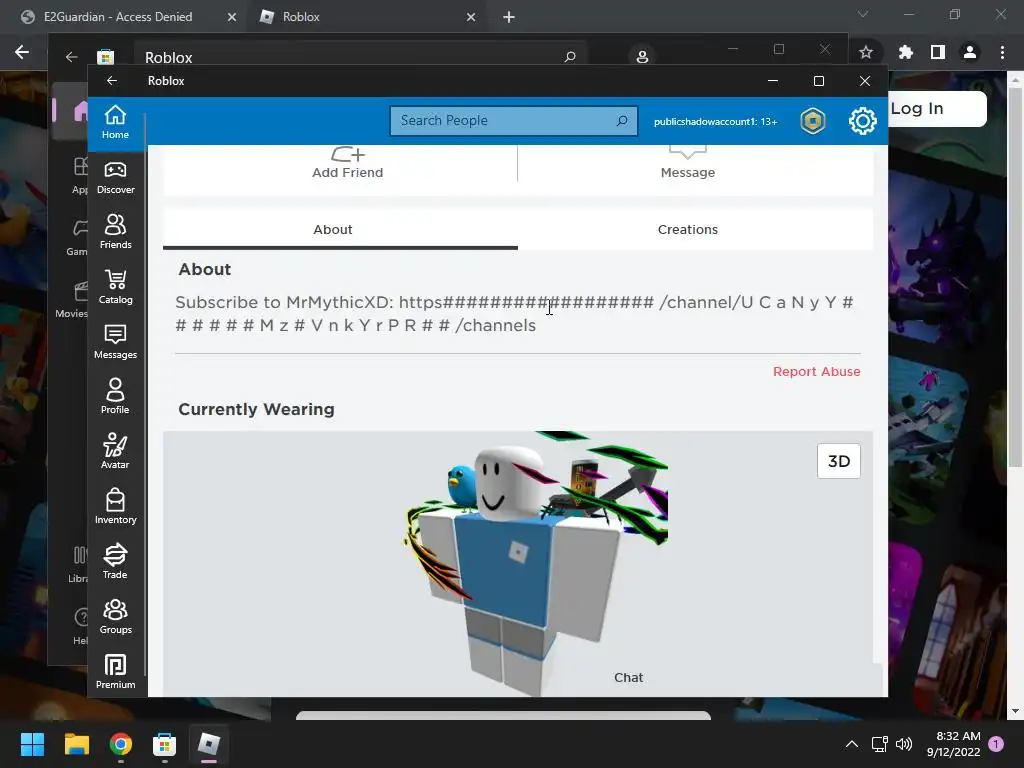Click Chrome back arrow
Screen dimensions: 1024x768
pos(22,52)
